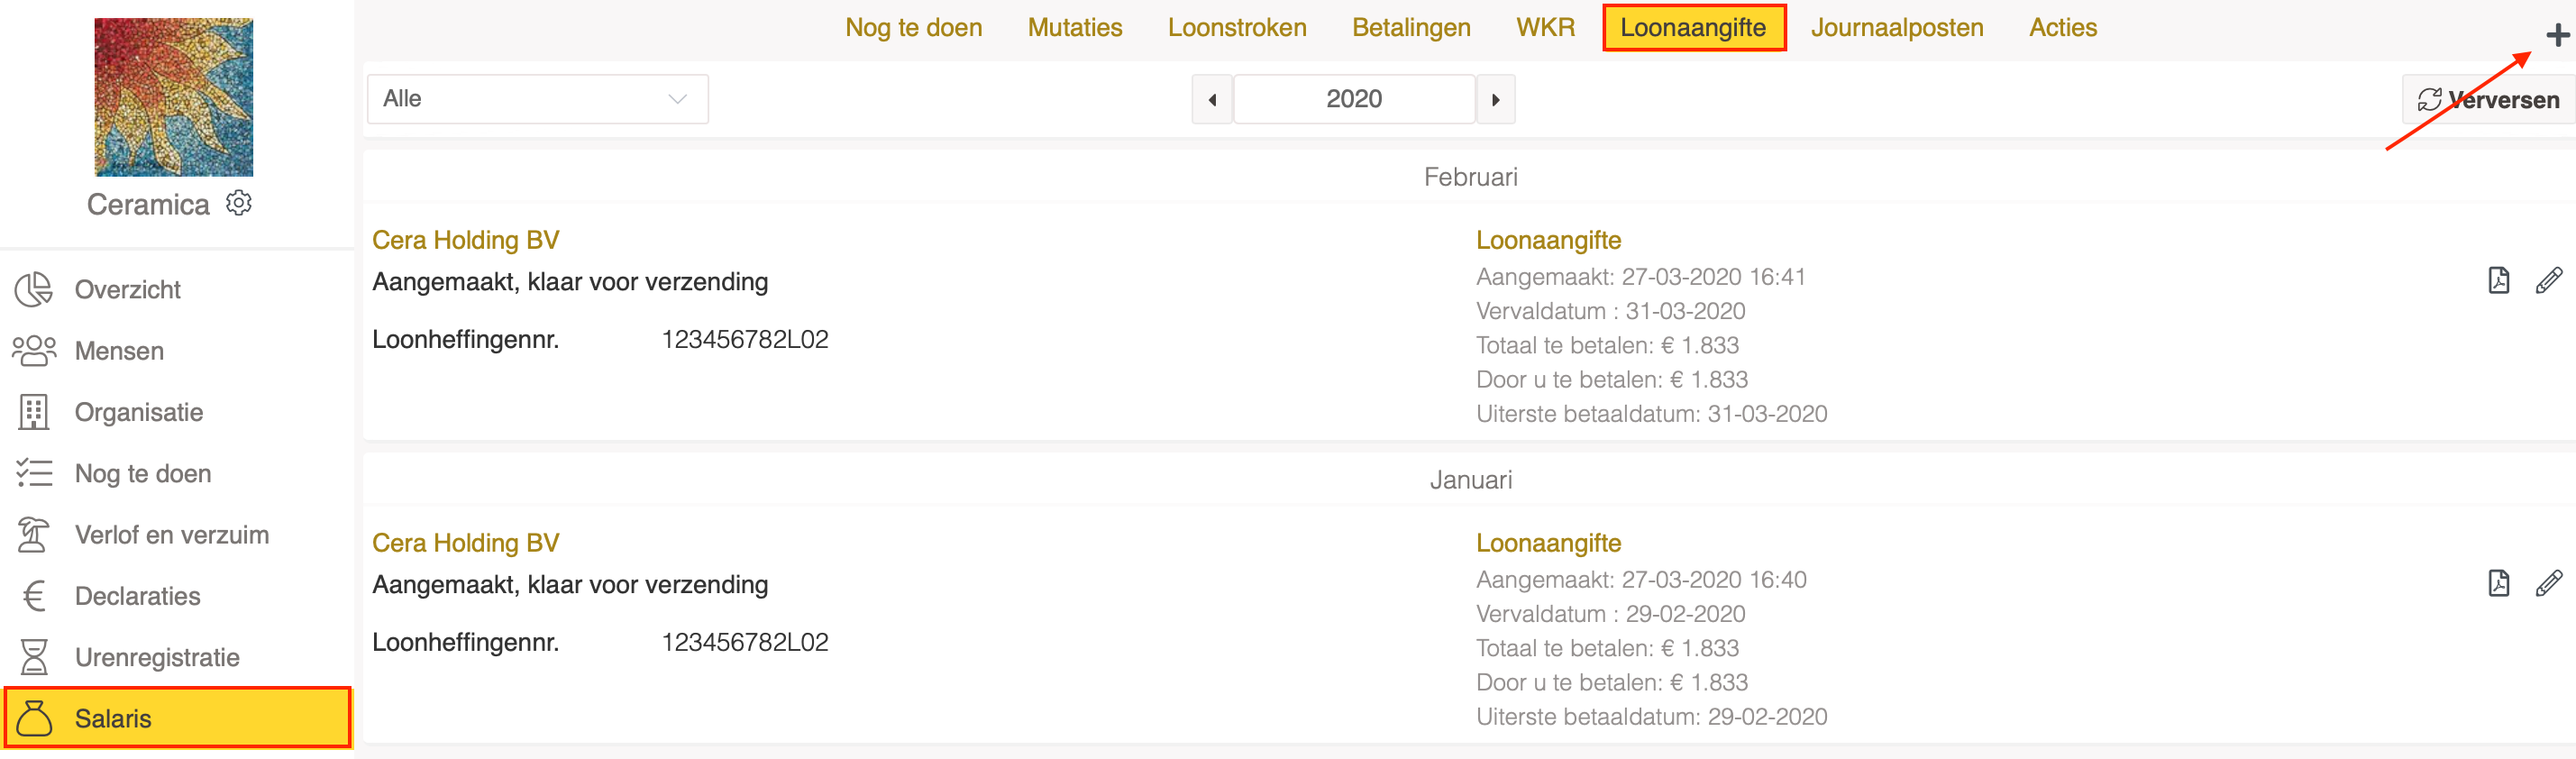The image size is (2576, 759).
Task: Open PDF icon for Januari loonaangifte
Action: [x=2498, y=583]
